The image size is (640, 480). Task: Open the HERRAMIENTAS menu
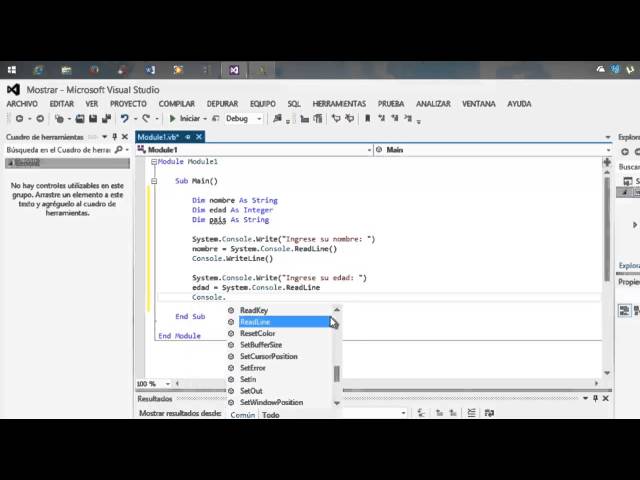339,104
